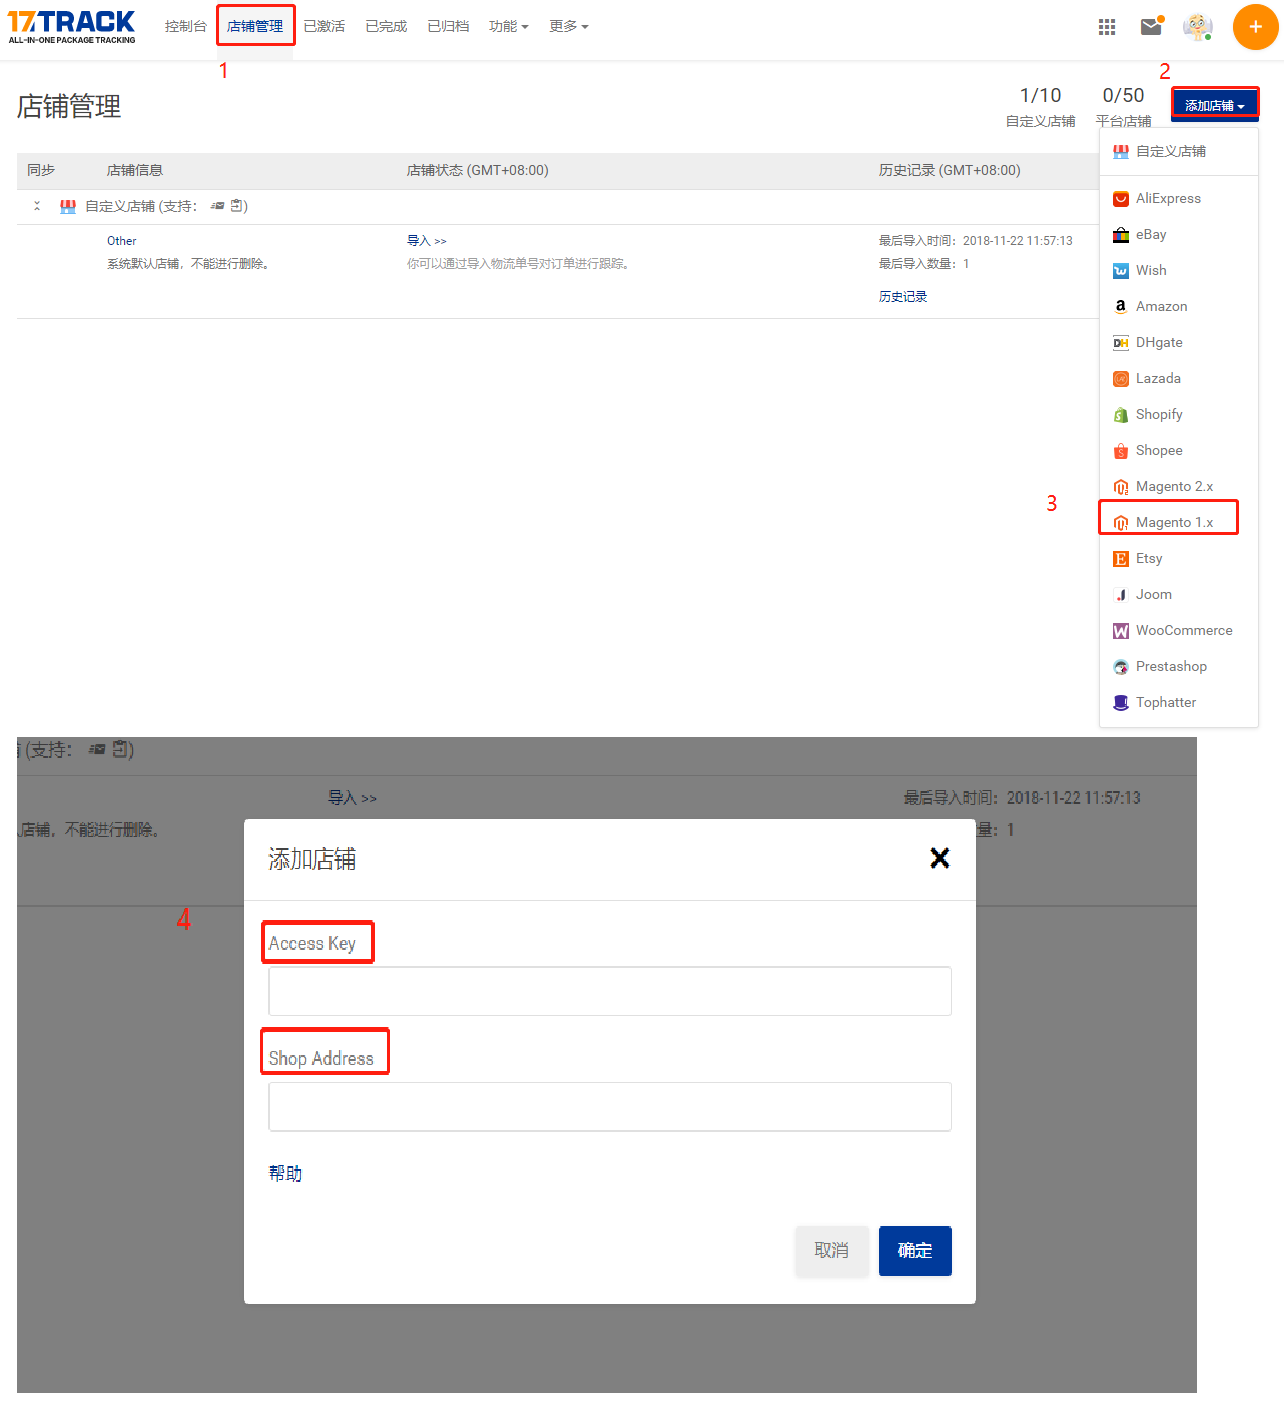This screenshot has width=1284, height=1416.
Task: Click the Amazon logo icon
Action: [1121, 306]
